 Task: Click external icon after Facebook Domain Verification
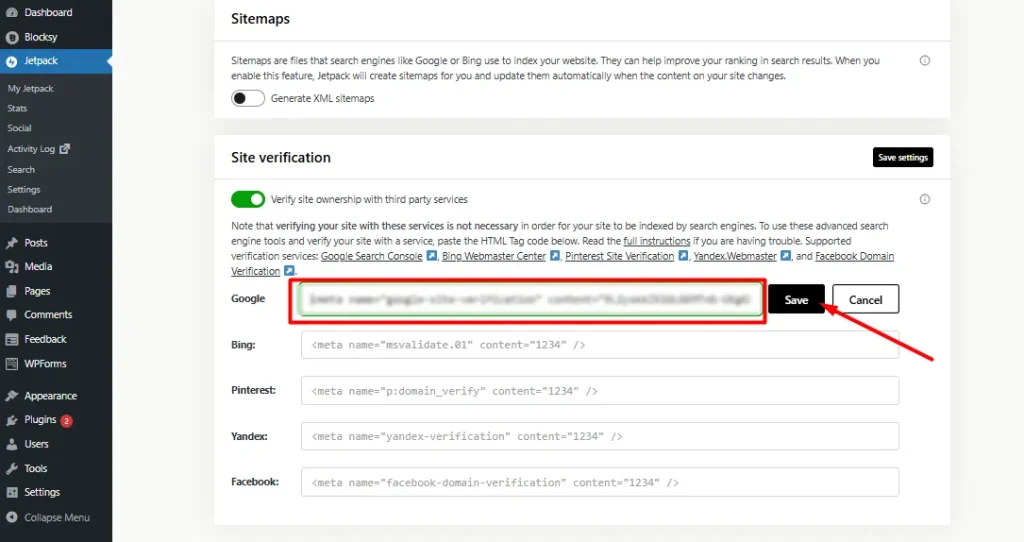(289, 270)
